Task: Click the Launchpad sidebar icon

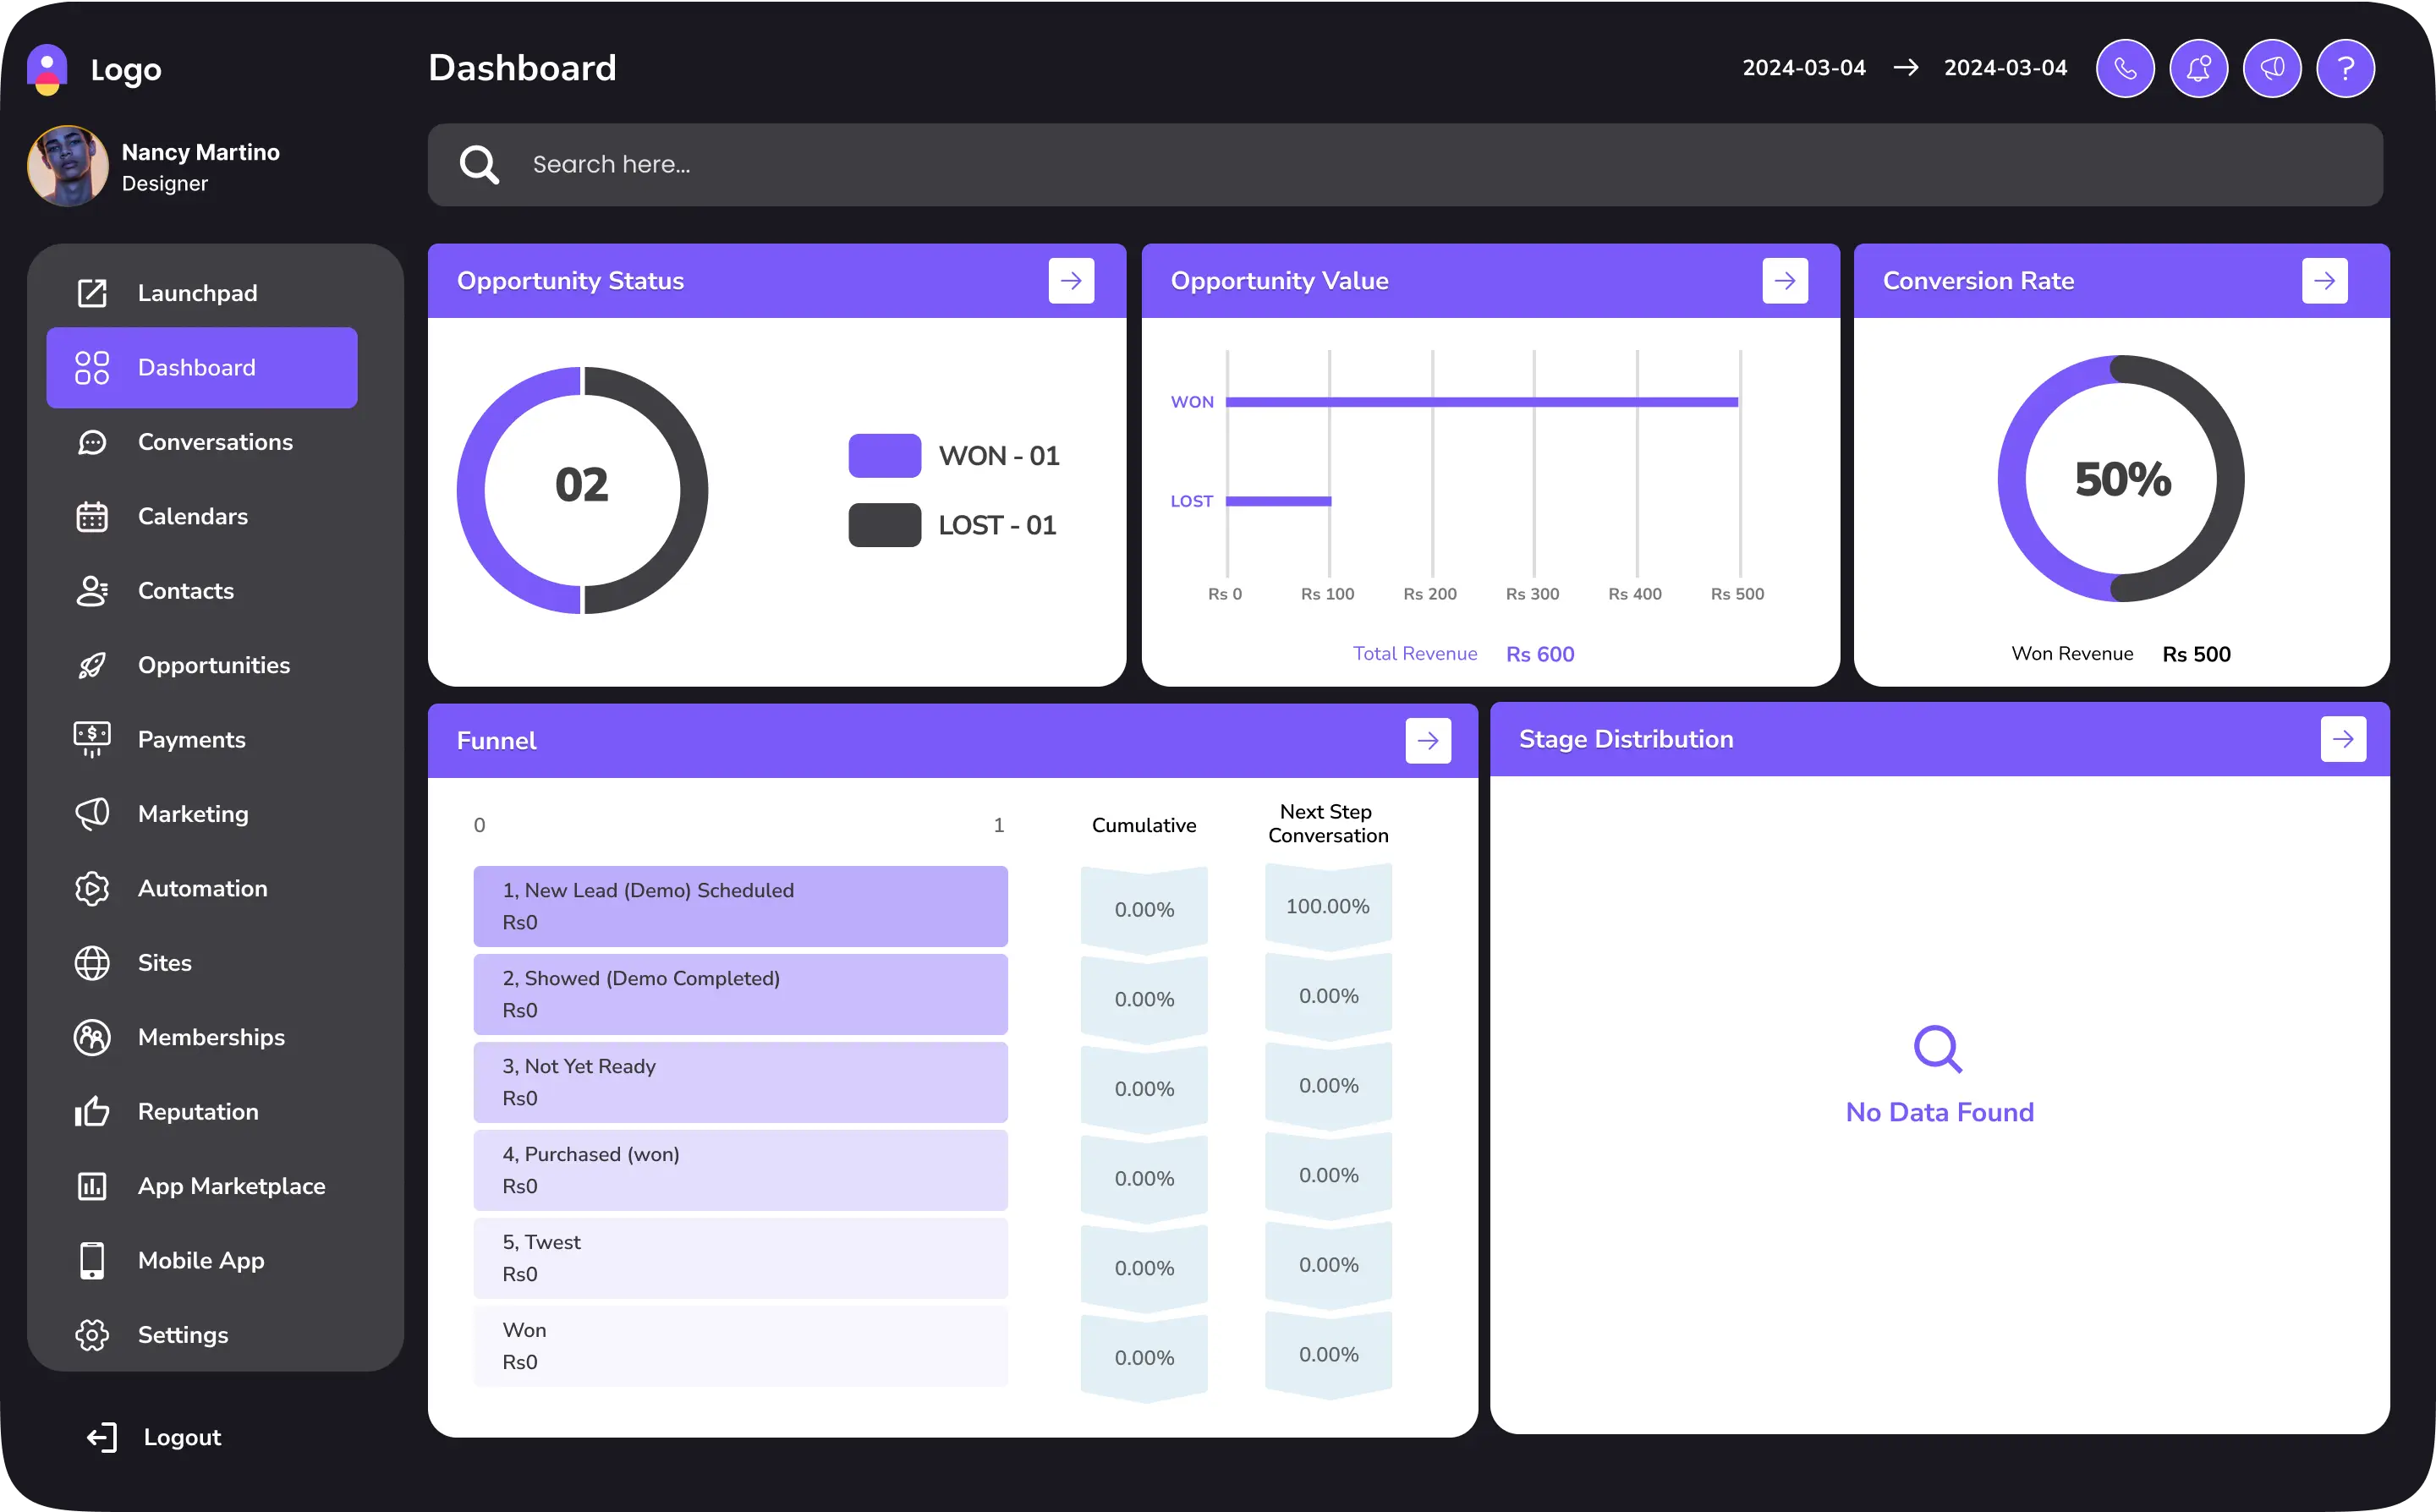Action: (92, 293)
